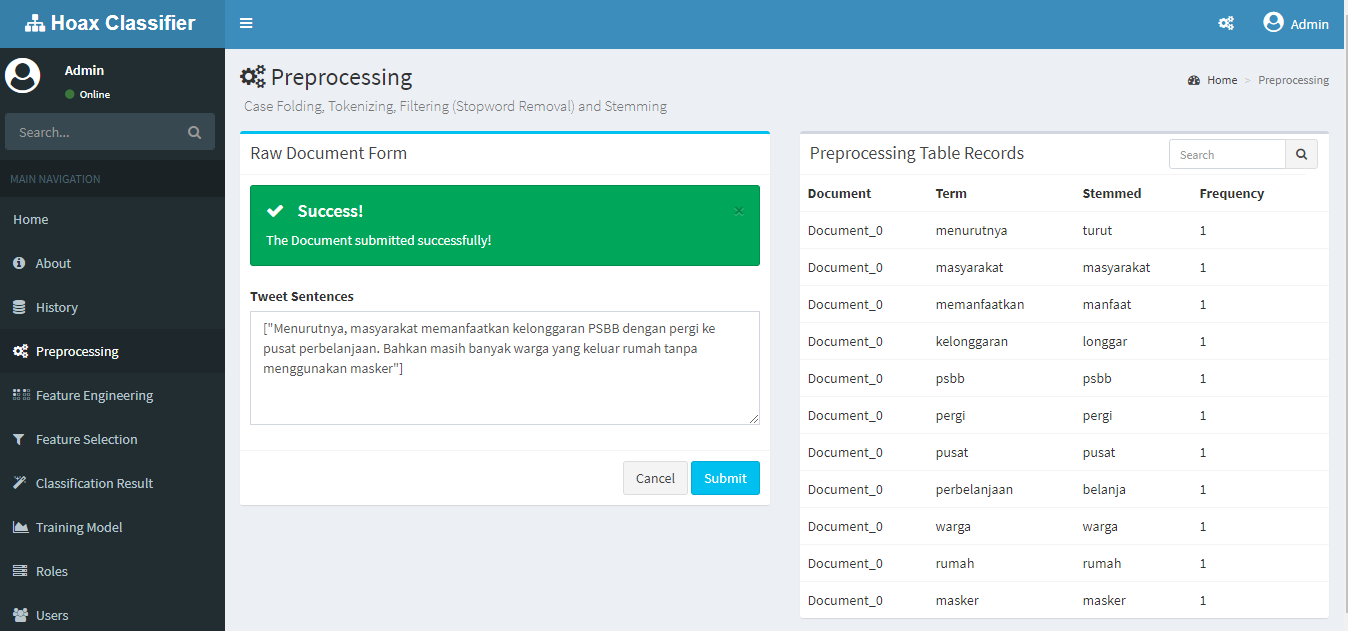This screenshot has width=1348, height=631.
Task: Open Training Model menu item
Action: point(112,527)
